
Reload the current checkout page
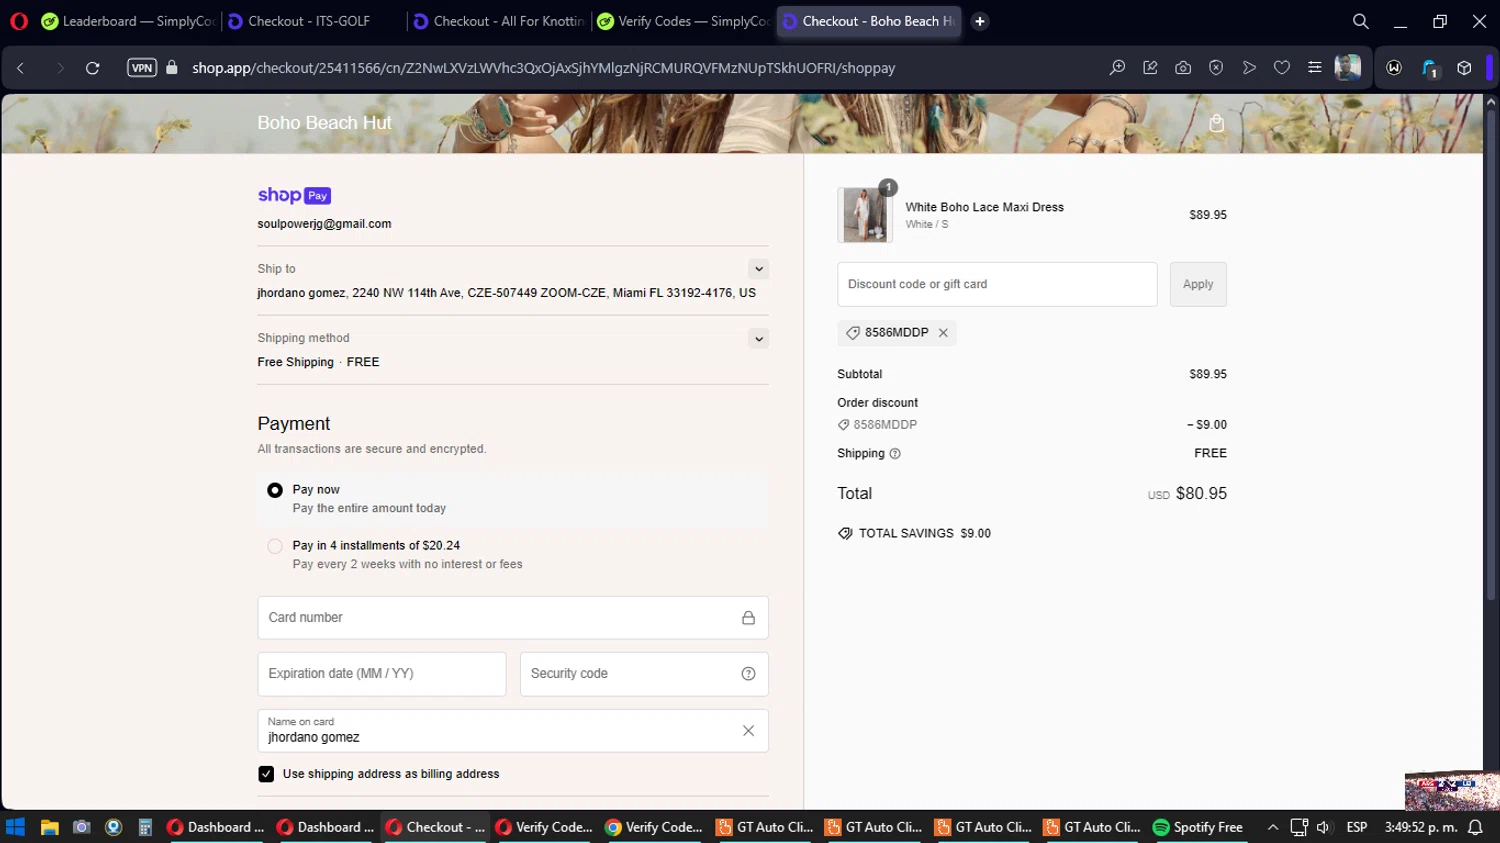[x=93, y=68]
